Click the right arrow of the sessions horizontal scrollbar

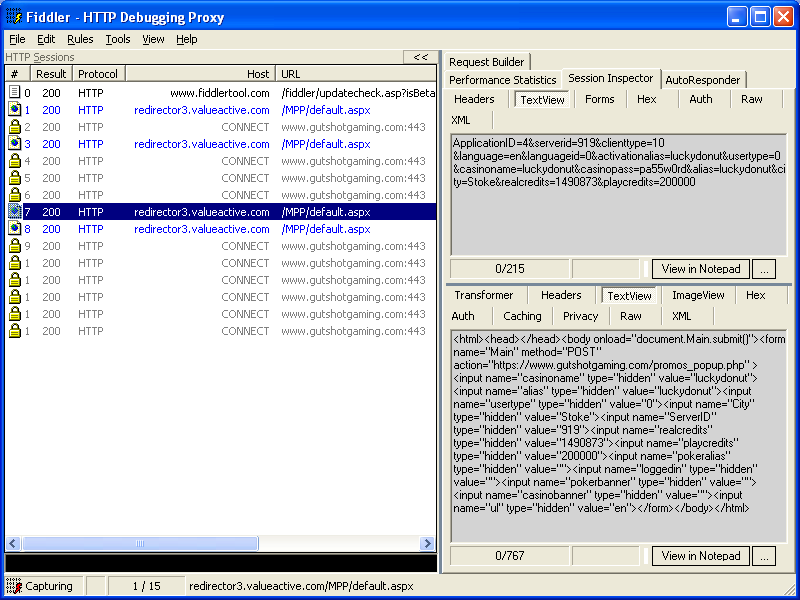(x=427, y=544)
